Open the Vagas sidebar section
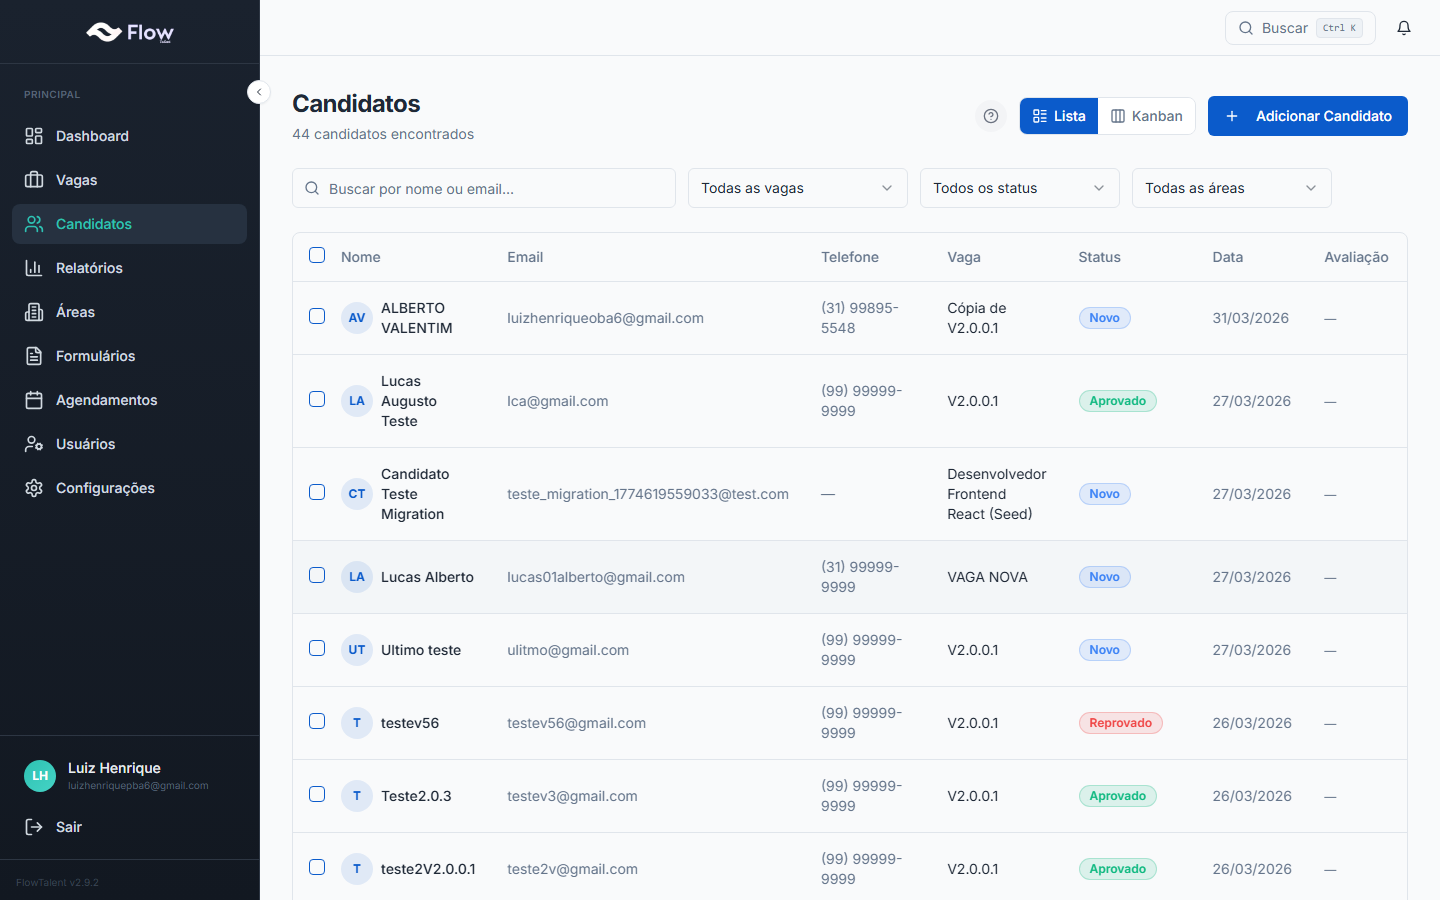This screenshot has width=1440, height=900. pyautogui.click(x=76, y=180)
